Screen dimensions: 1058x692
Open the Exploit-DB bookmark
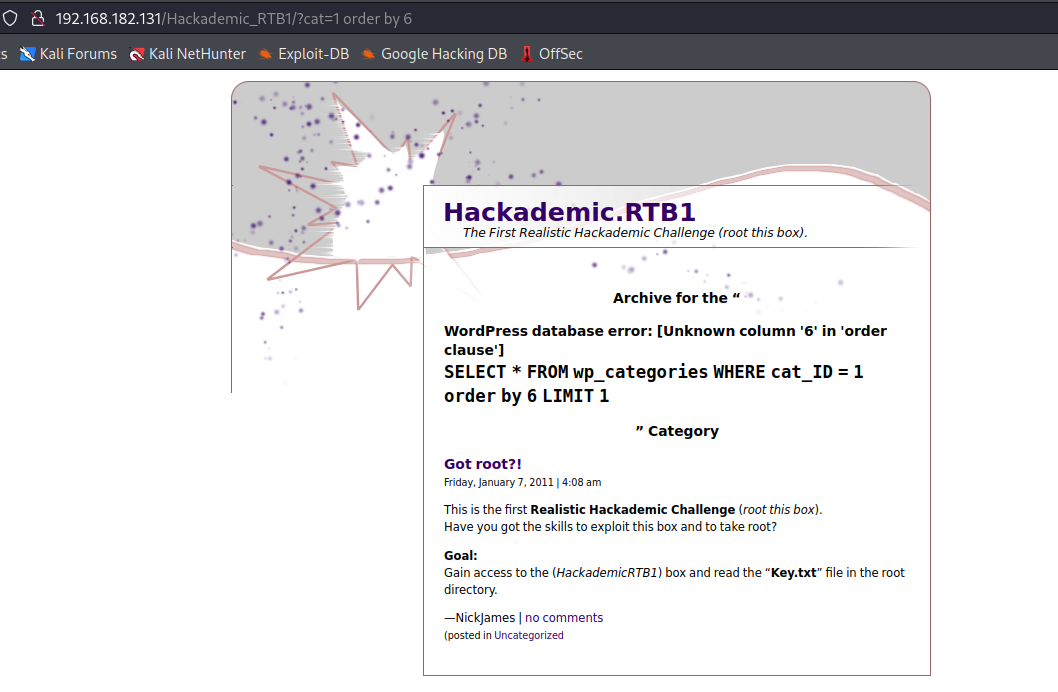304,54
